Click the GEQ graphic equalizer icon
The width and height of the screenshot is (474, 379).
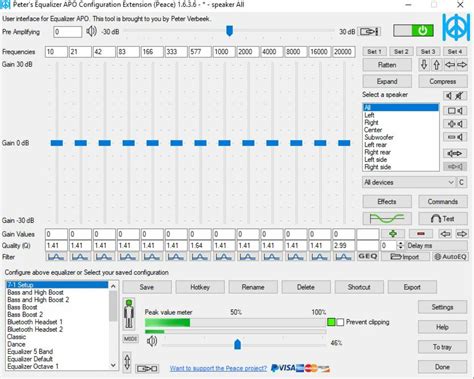tap(368, 256)
